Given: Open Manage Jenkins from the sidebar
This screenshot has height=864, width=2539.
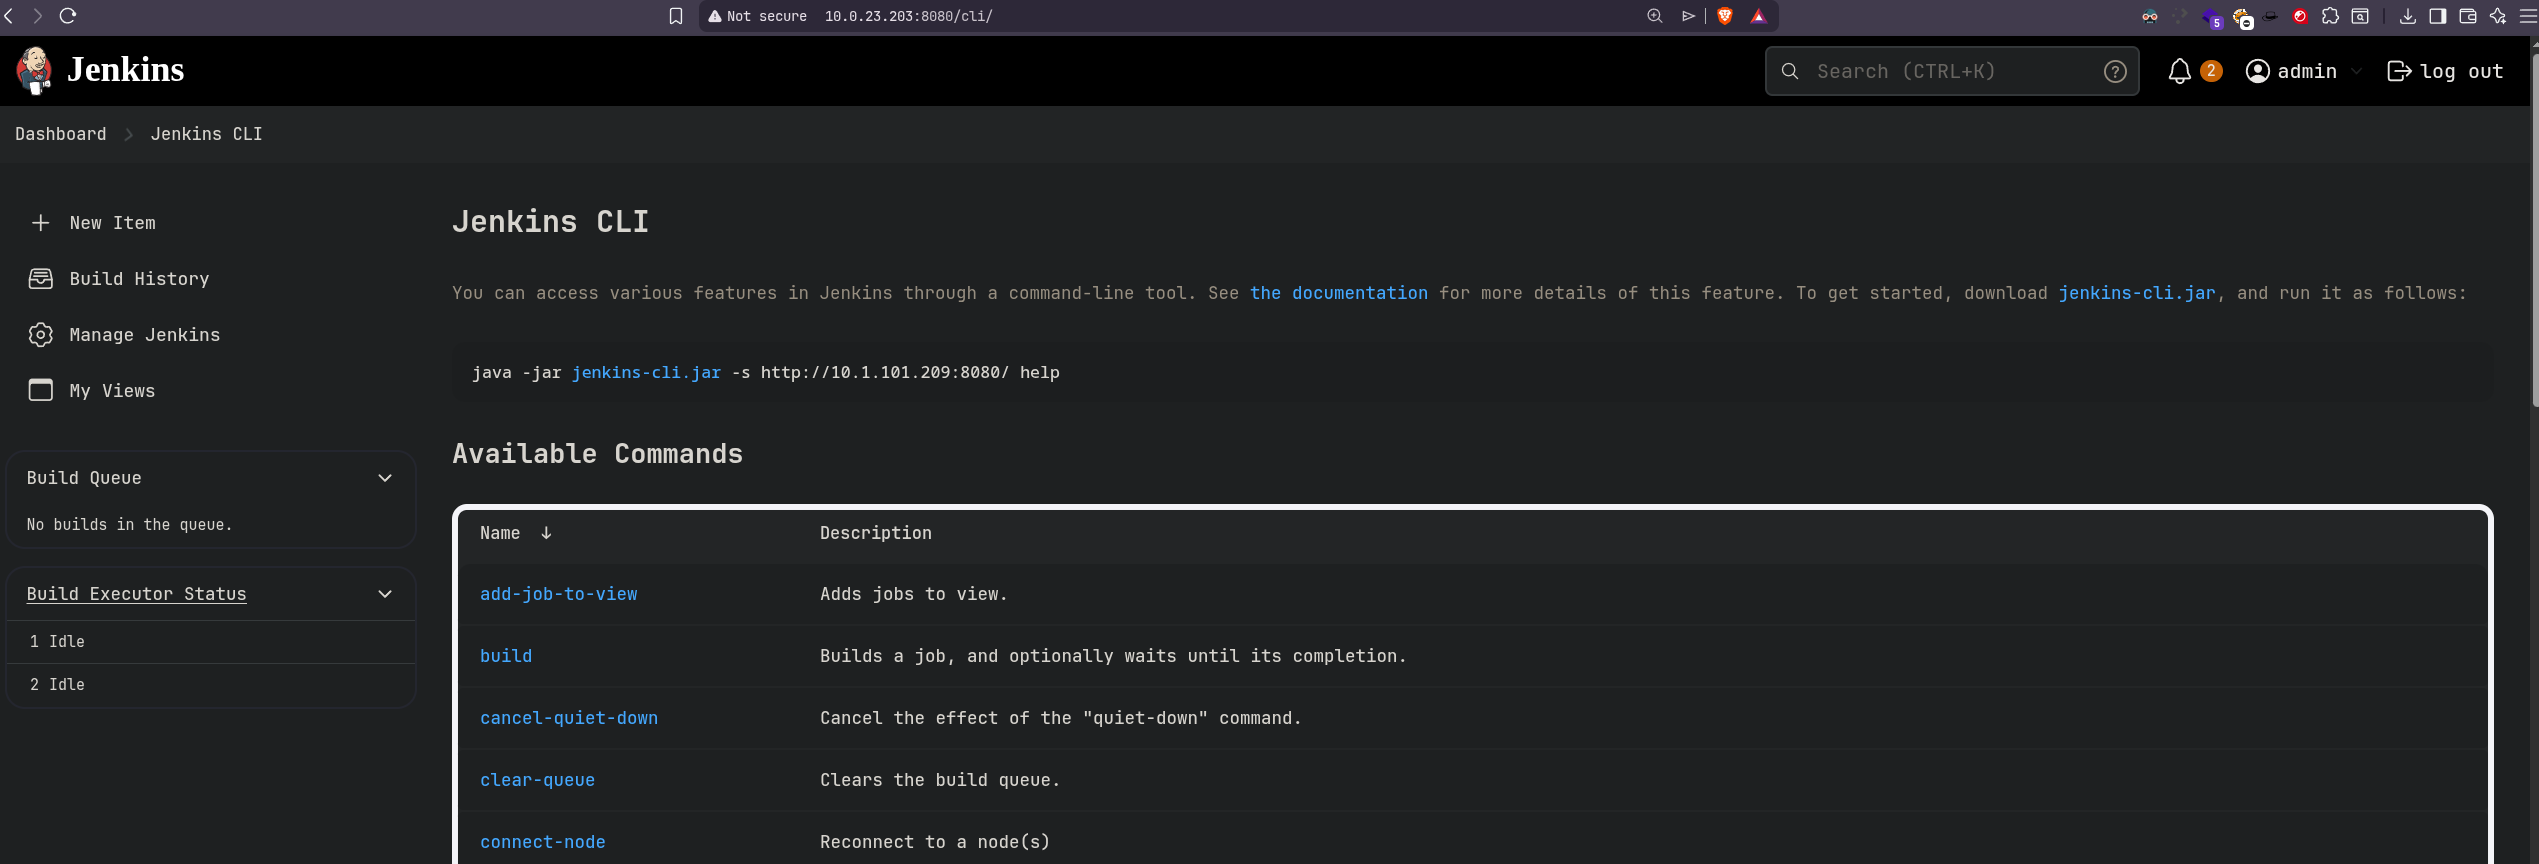Looking at the screenshot, I should tap(144, 335).
